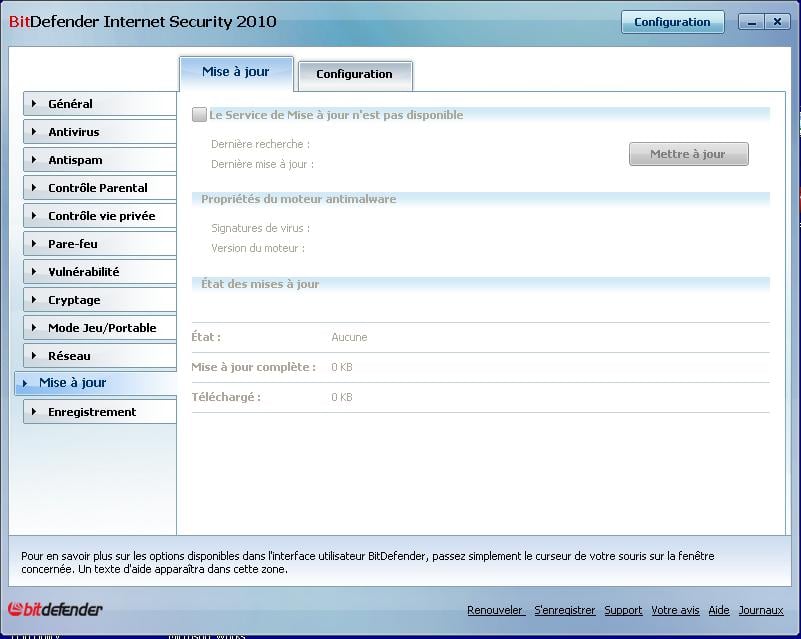
Task: Switch to the Mise à jour tab
Action: click(236, 73)
